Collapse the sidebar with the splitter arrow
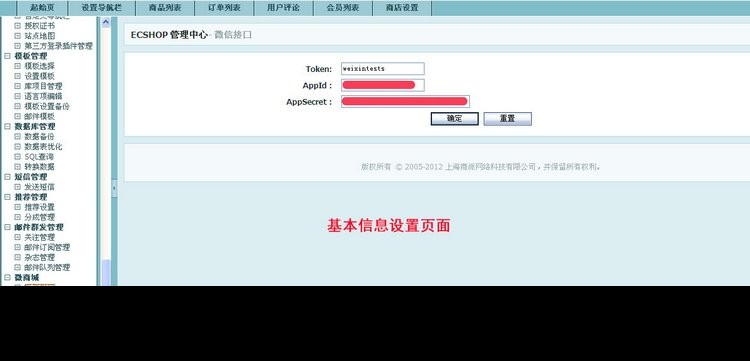Image resolution: width=750 pixels, height=361 pixels. (x=114, y=188)
